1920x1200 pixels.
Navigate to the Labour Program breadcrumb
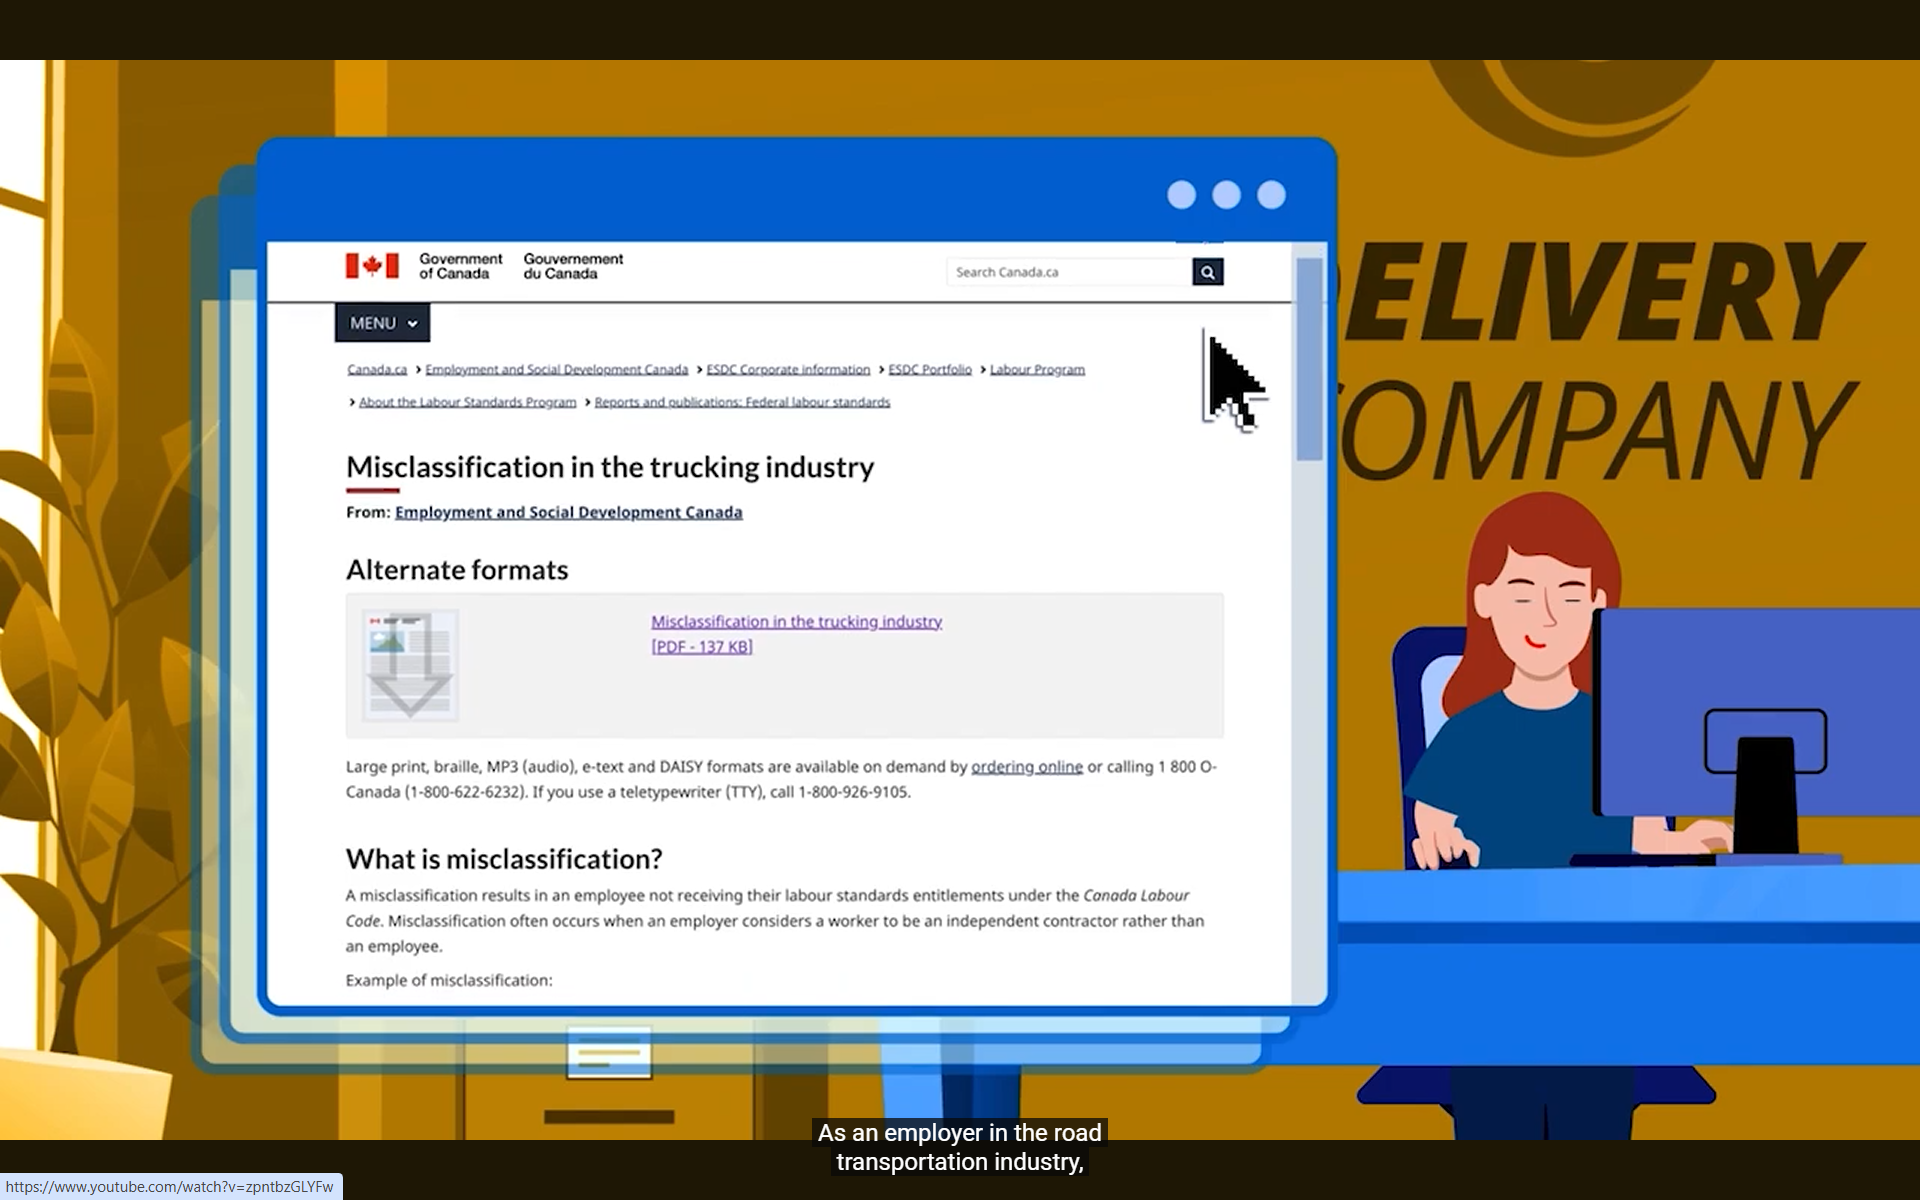tap(1037, 370)
